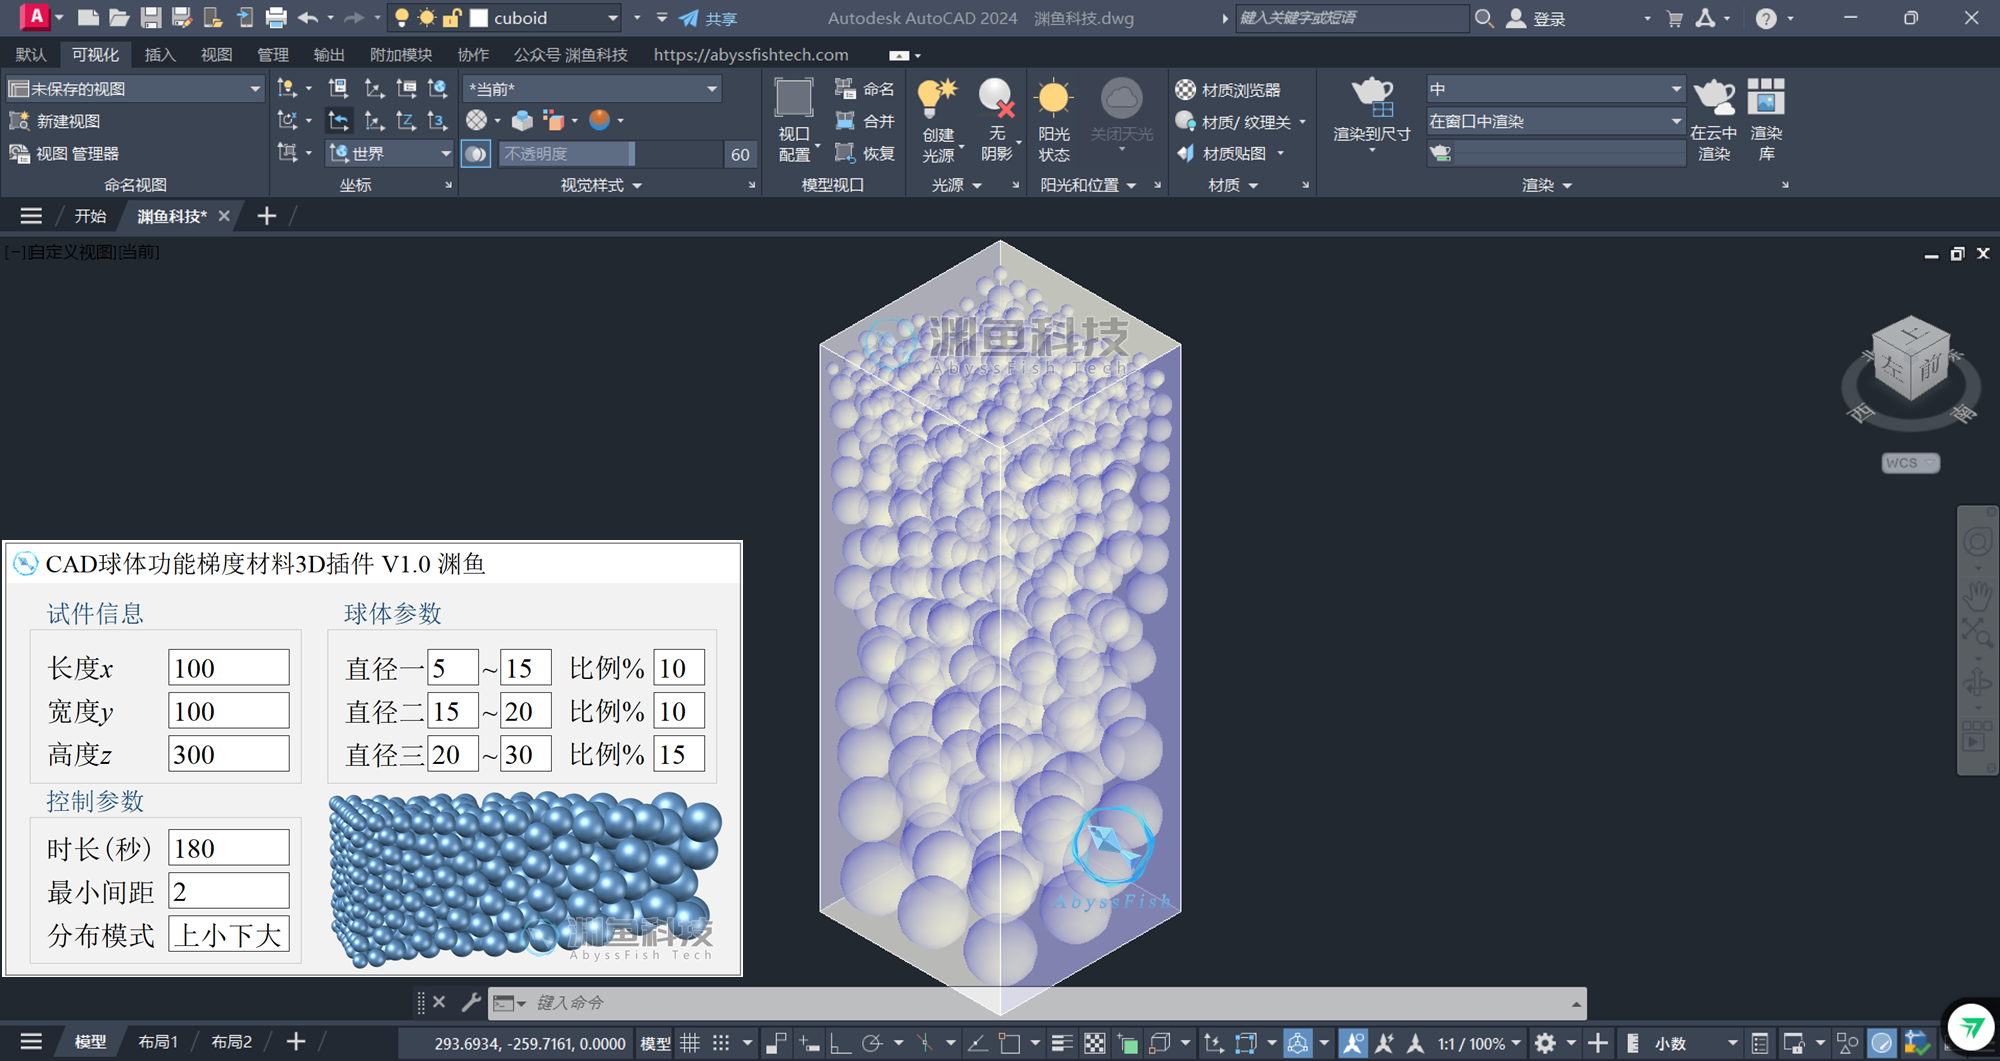Viewport: 2000px width, 1061px height.
Task: Click the customization wrench icon beside command line
Action: click(471, 1001)
